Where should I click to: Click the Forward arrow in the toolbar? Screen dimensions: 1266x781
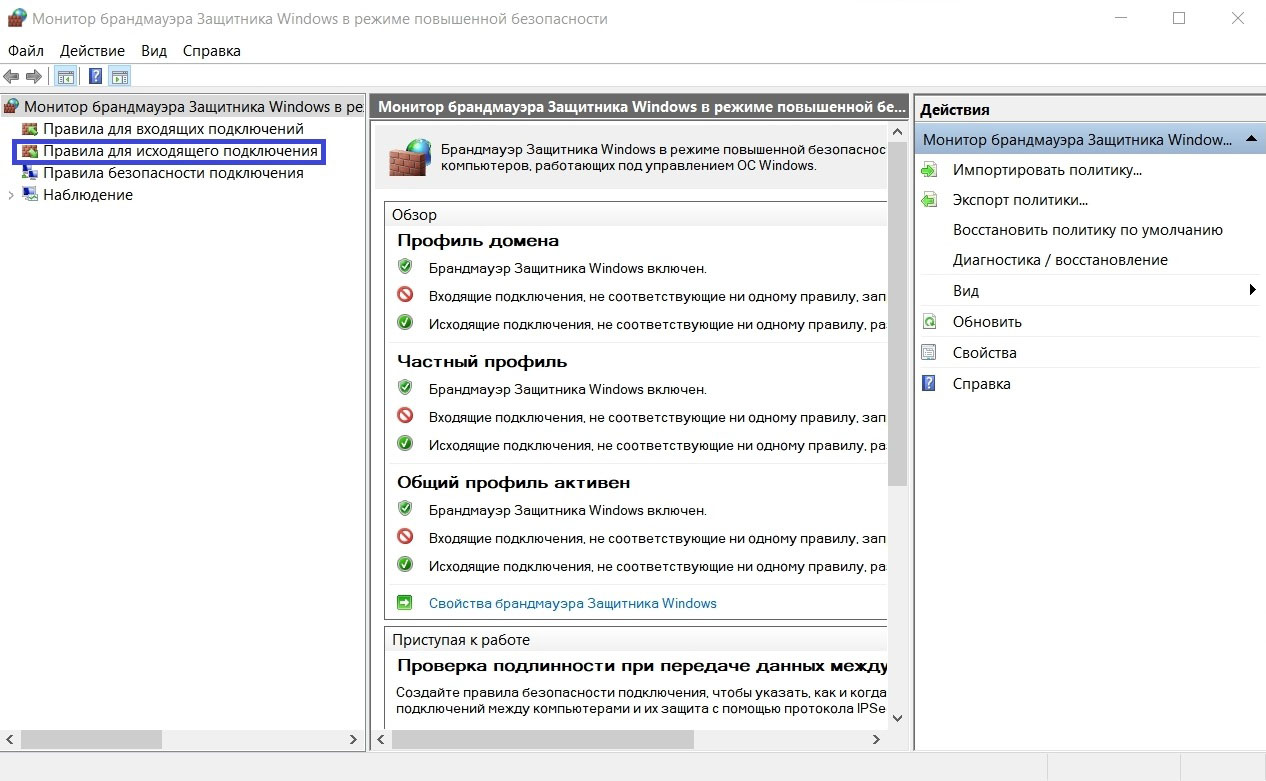coord(34,76)
